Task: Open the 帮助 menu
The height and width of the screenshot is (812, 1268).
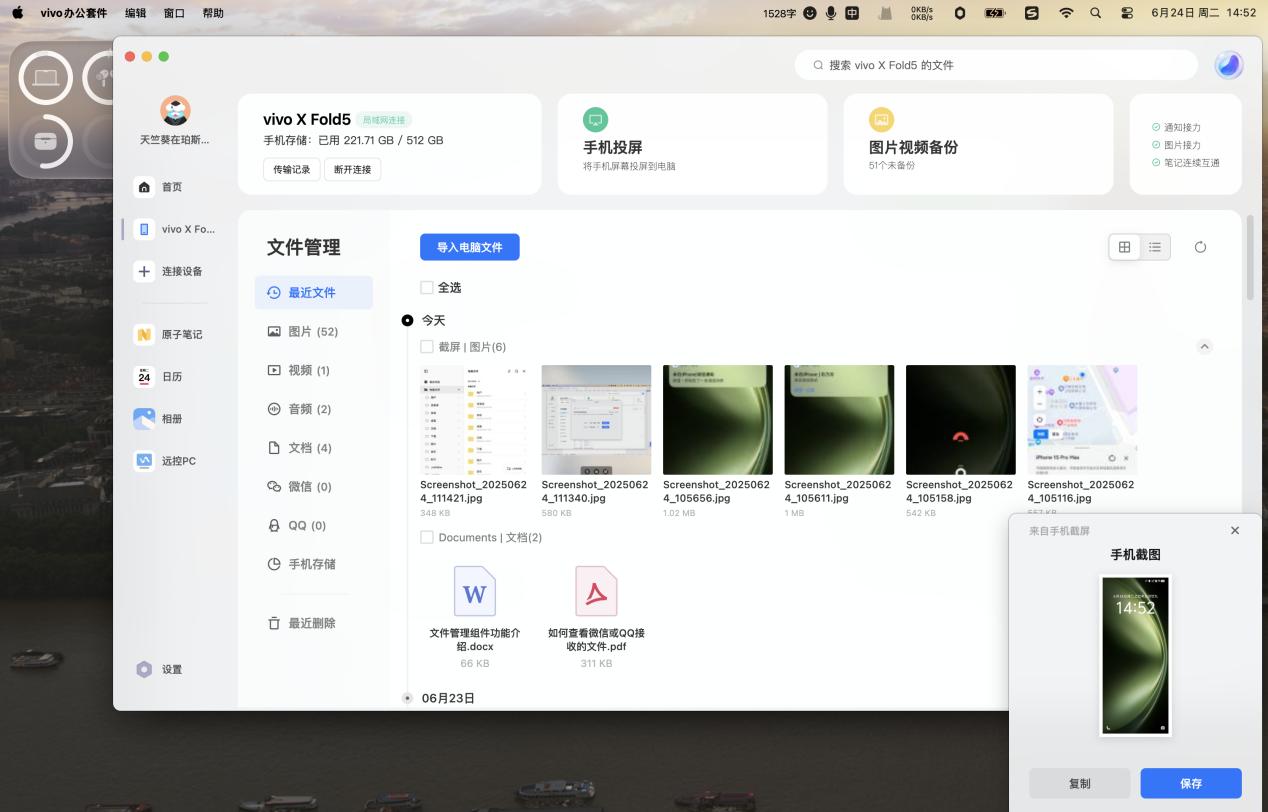Action: (213, 13)
